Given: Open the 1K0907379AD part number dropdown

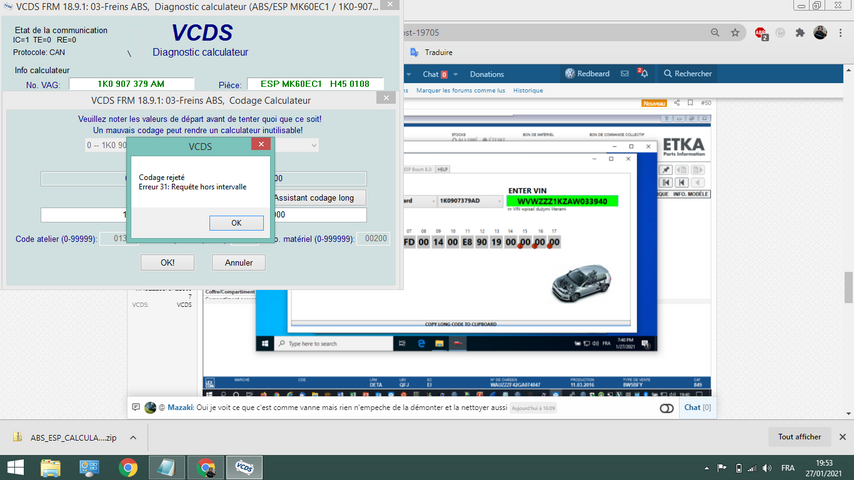Looking at the screenshot, I should [x=470, y=200].
